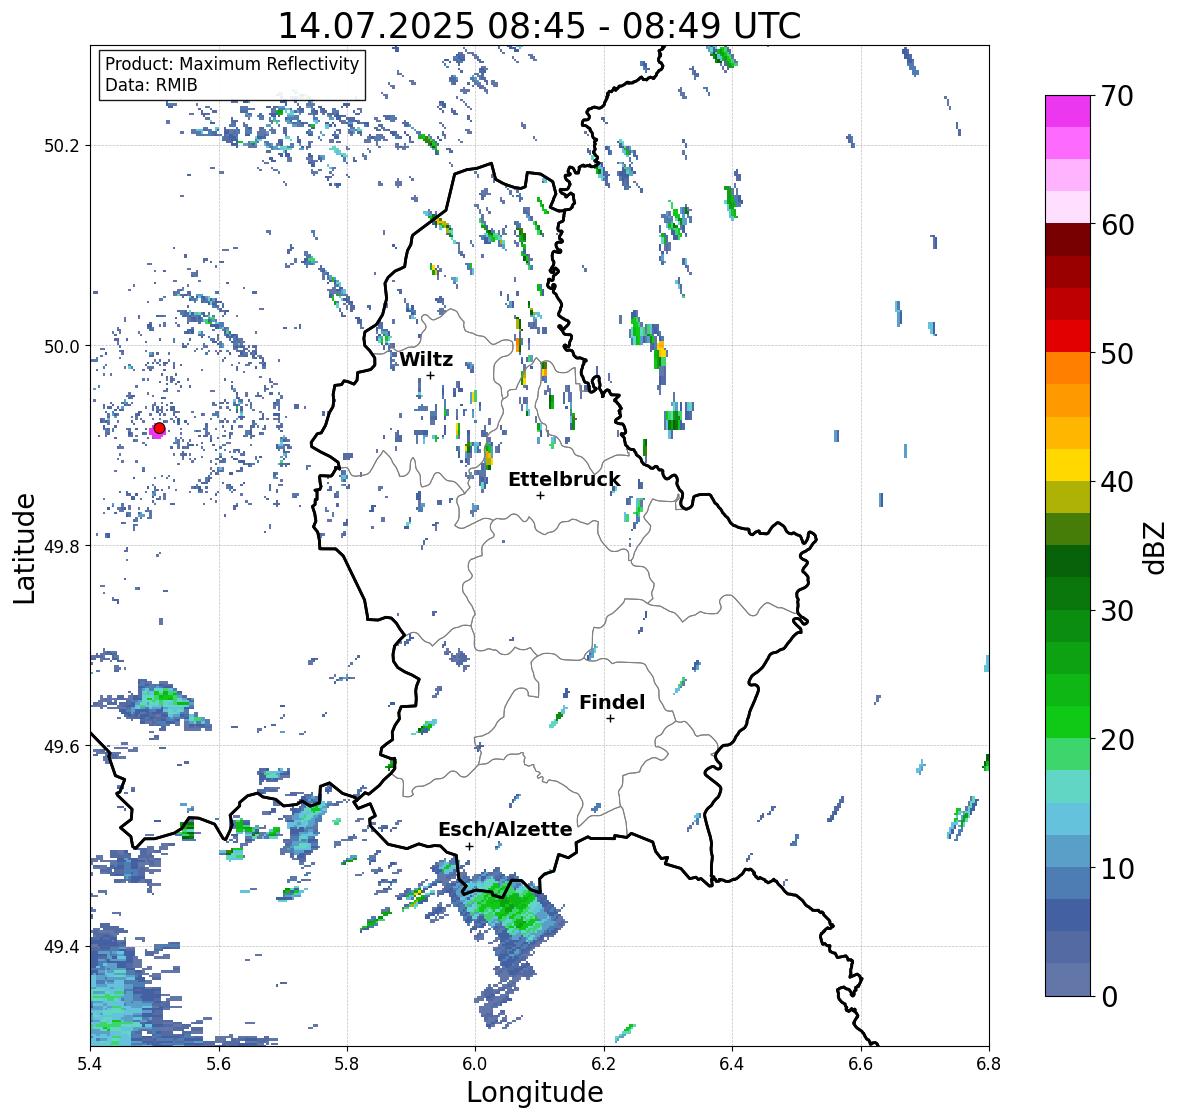Click the 5.4 longitude tick label
Screen dimensions: 1179x1117
[x=90, y=1064]
